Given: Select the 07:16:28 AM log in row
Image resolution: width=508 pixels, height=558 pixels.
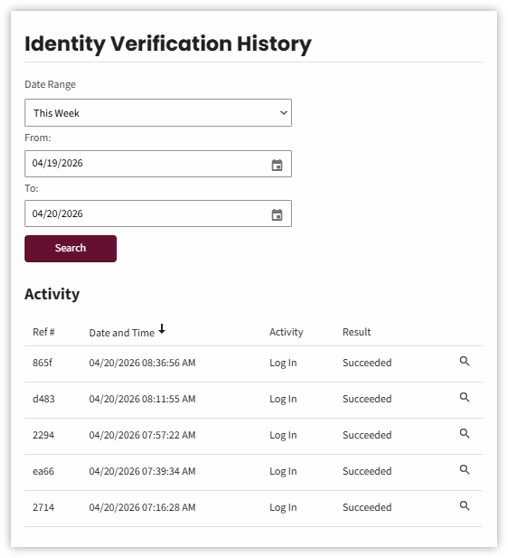Looking at the screenshot, I should [253, 508].
